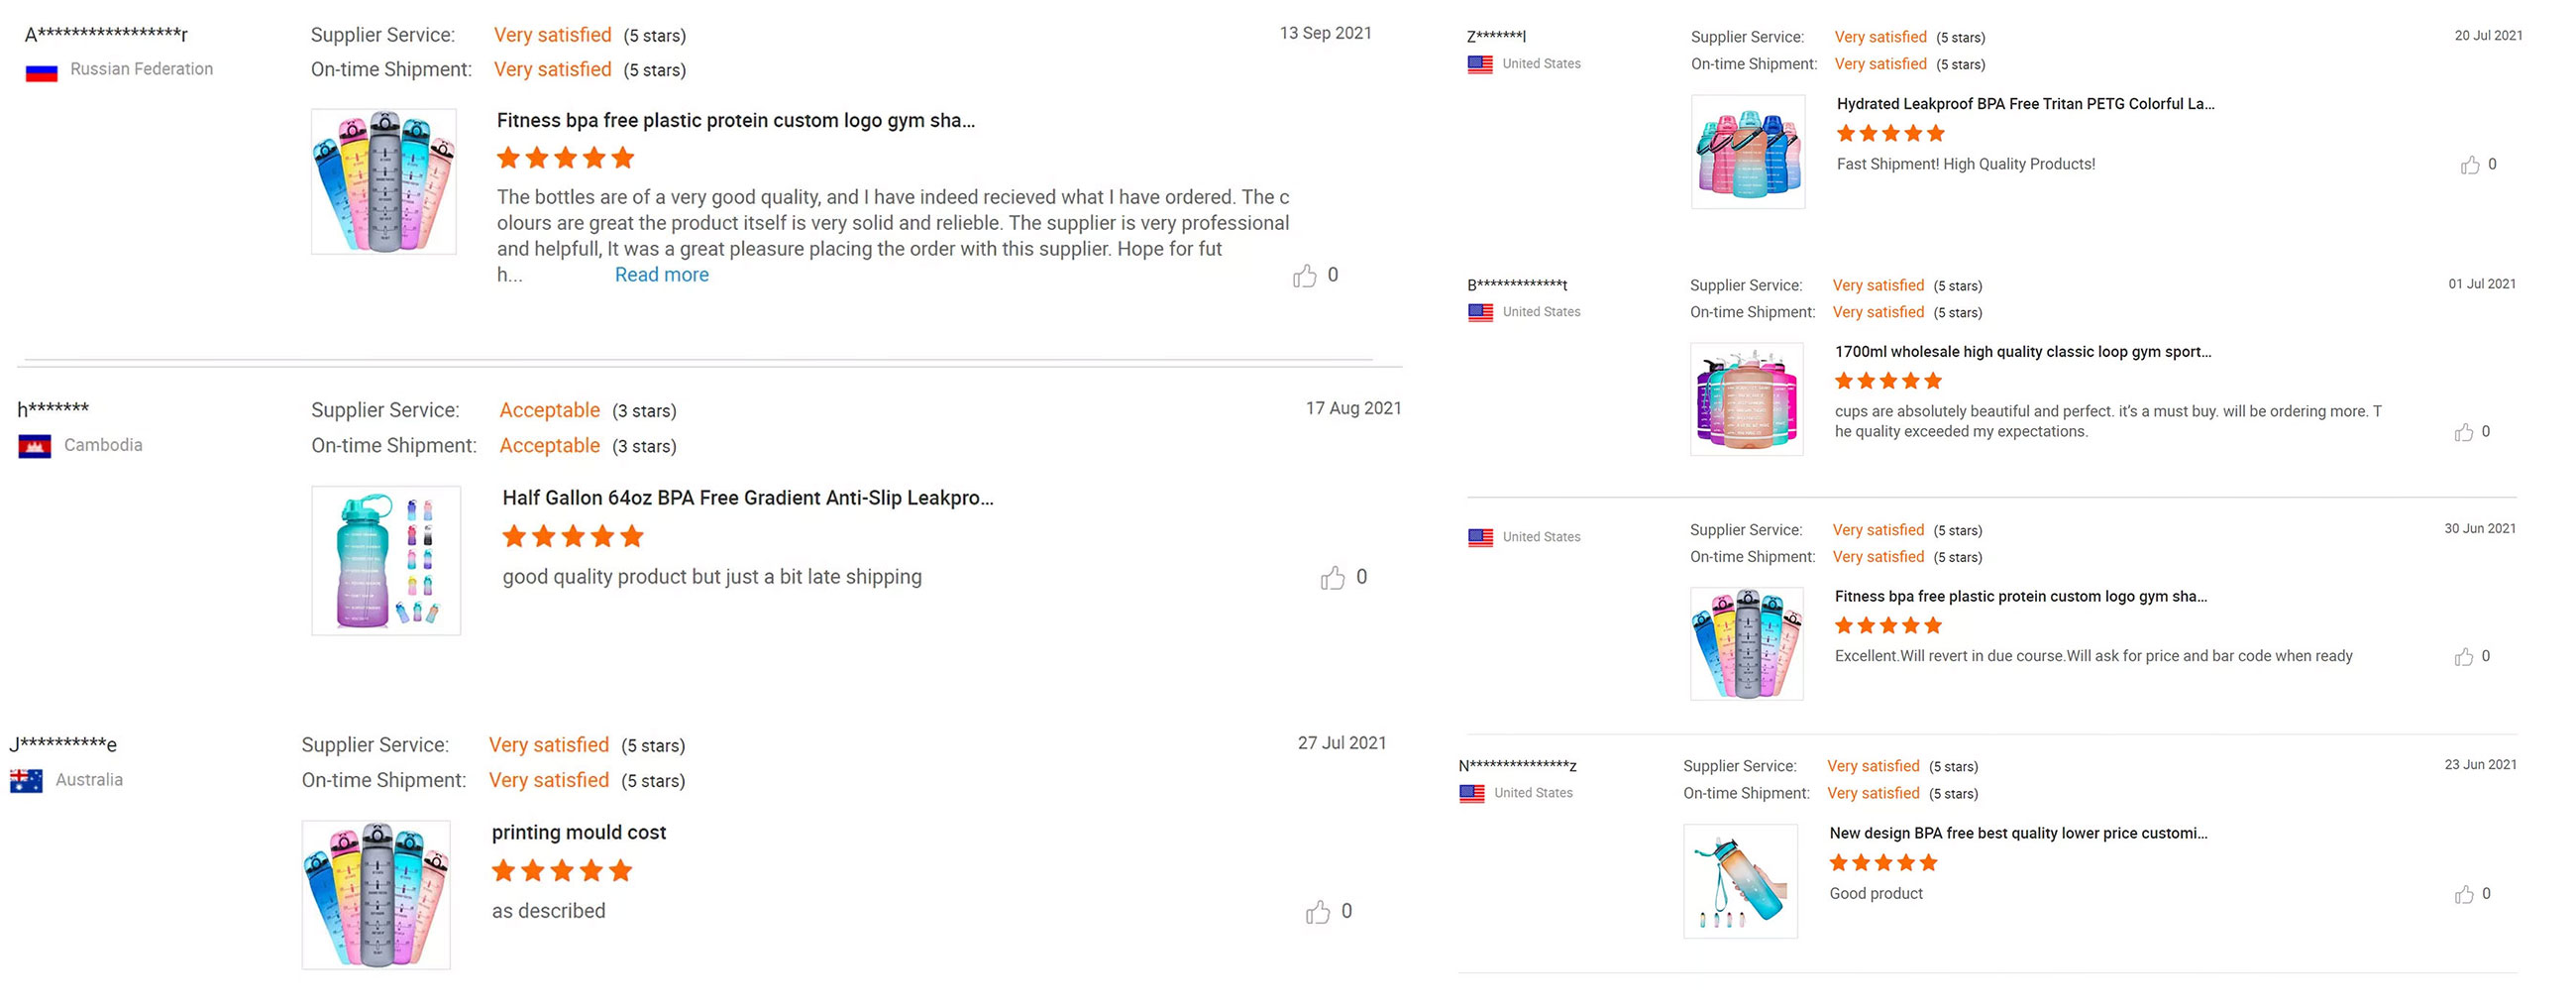Image resolution: width=2576 pixels, height=1007 pixels.
Task: Thumbs-up the 'Fast Shipment! High Quality Products!' review
Action: click(x=2470, y=165)
